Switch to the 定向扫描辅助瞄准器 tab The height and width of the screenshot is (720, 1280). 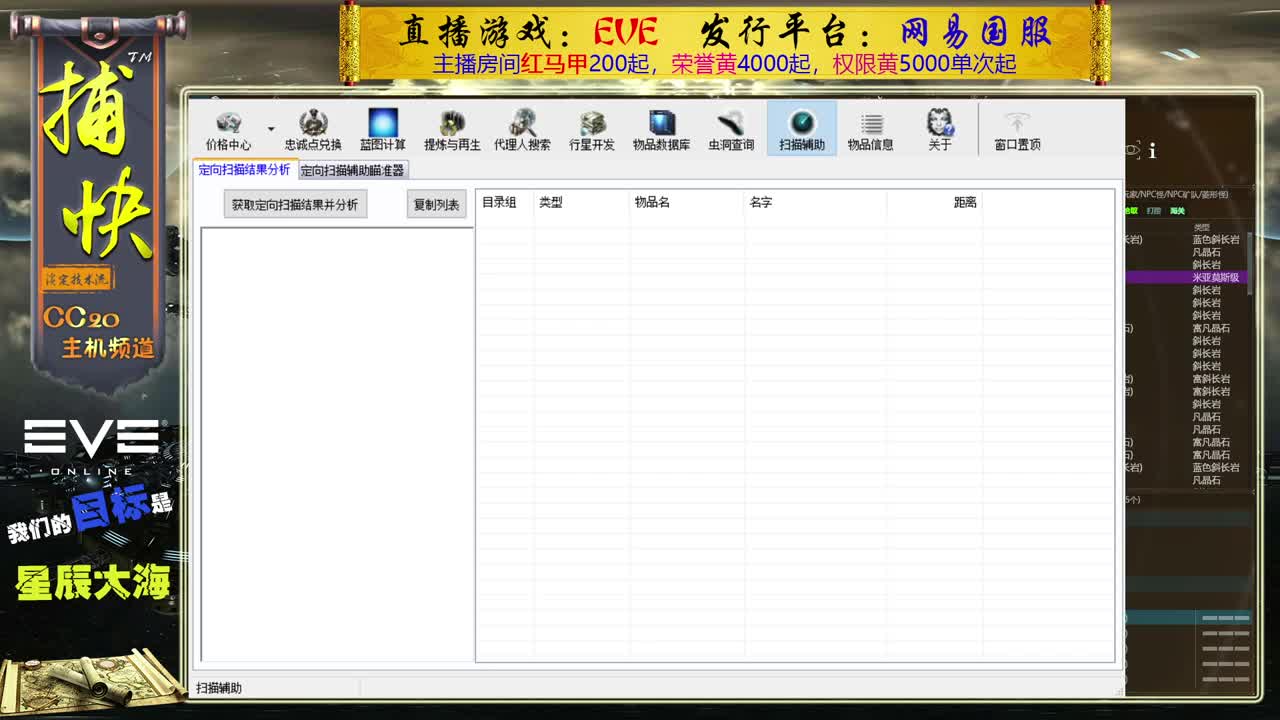352,170
